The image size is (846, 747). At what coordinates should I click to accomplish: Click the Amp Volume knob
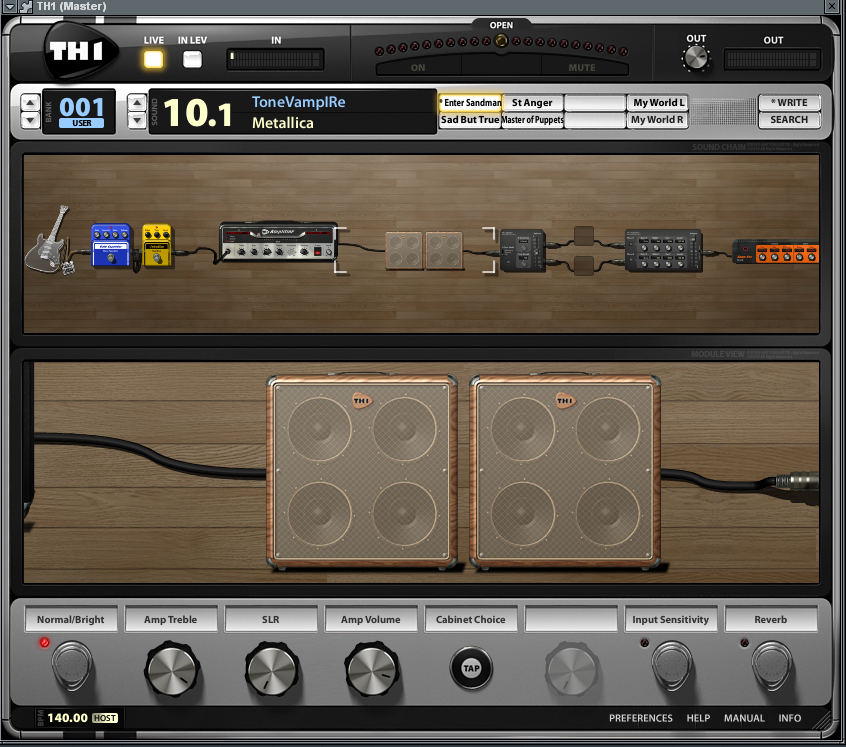pos(371,667)
